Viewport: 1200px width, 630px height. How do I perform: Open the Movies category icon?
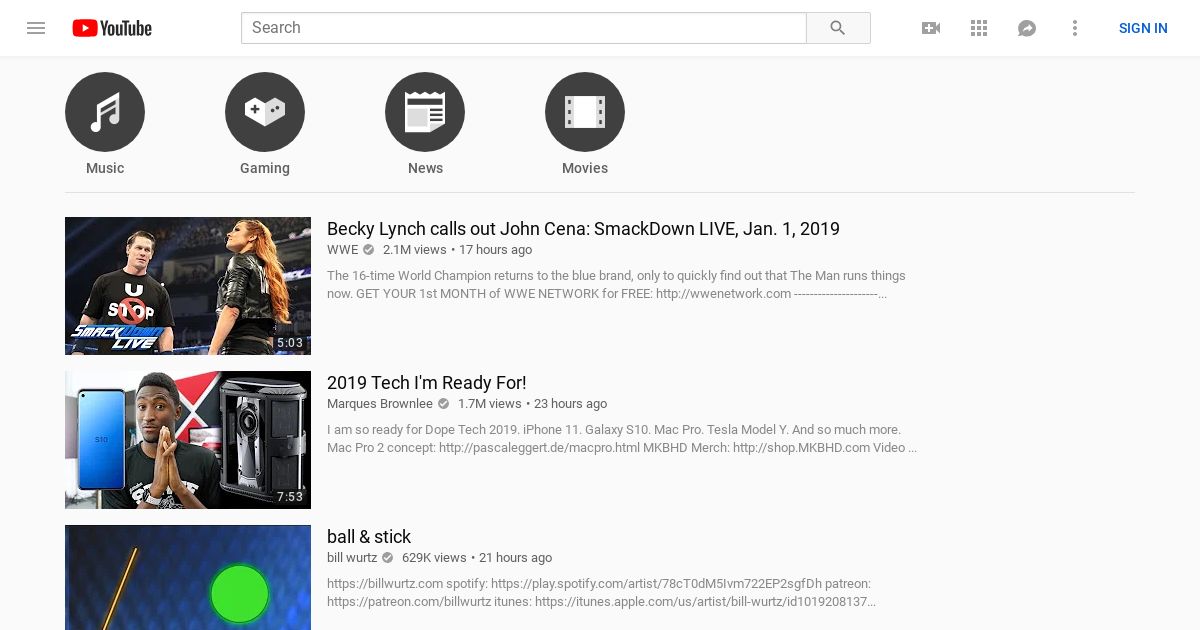coord(585,112)
